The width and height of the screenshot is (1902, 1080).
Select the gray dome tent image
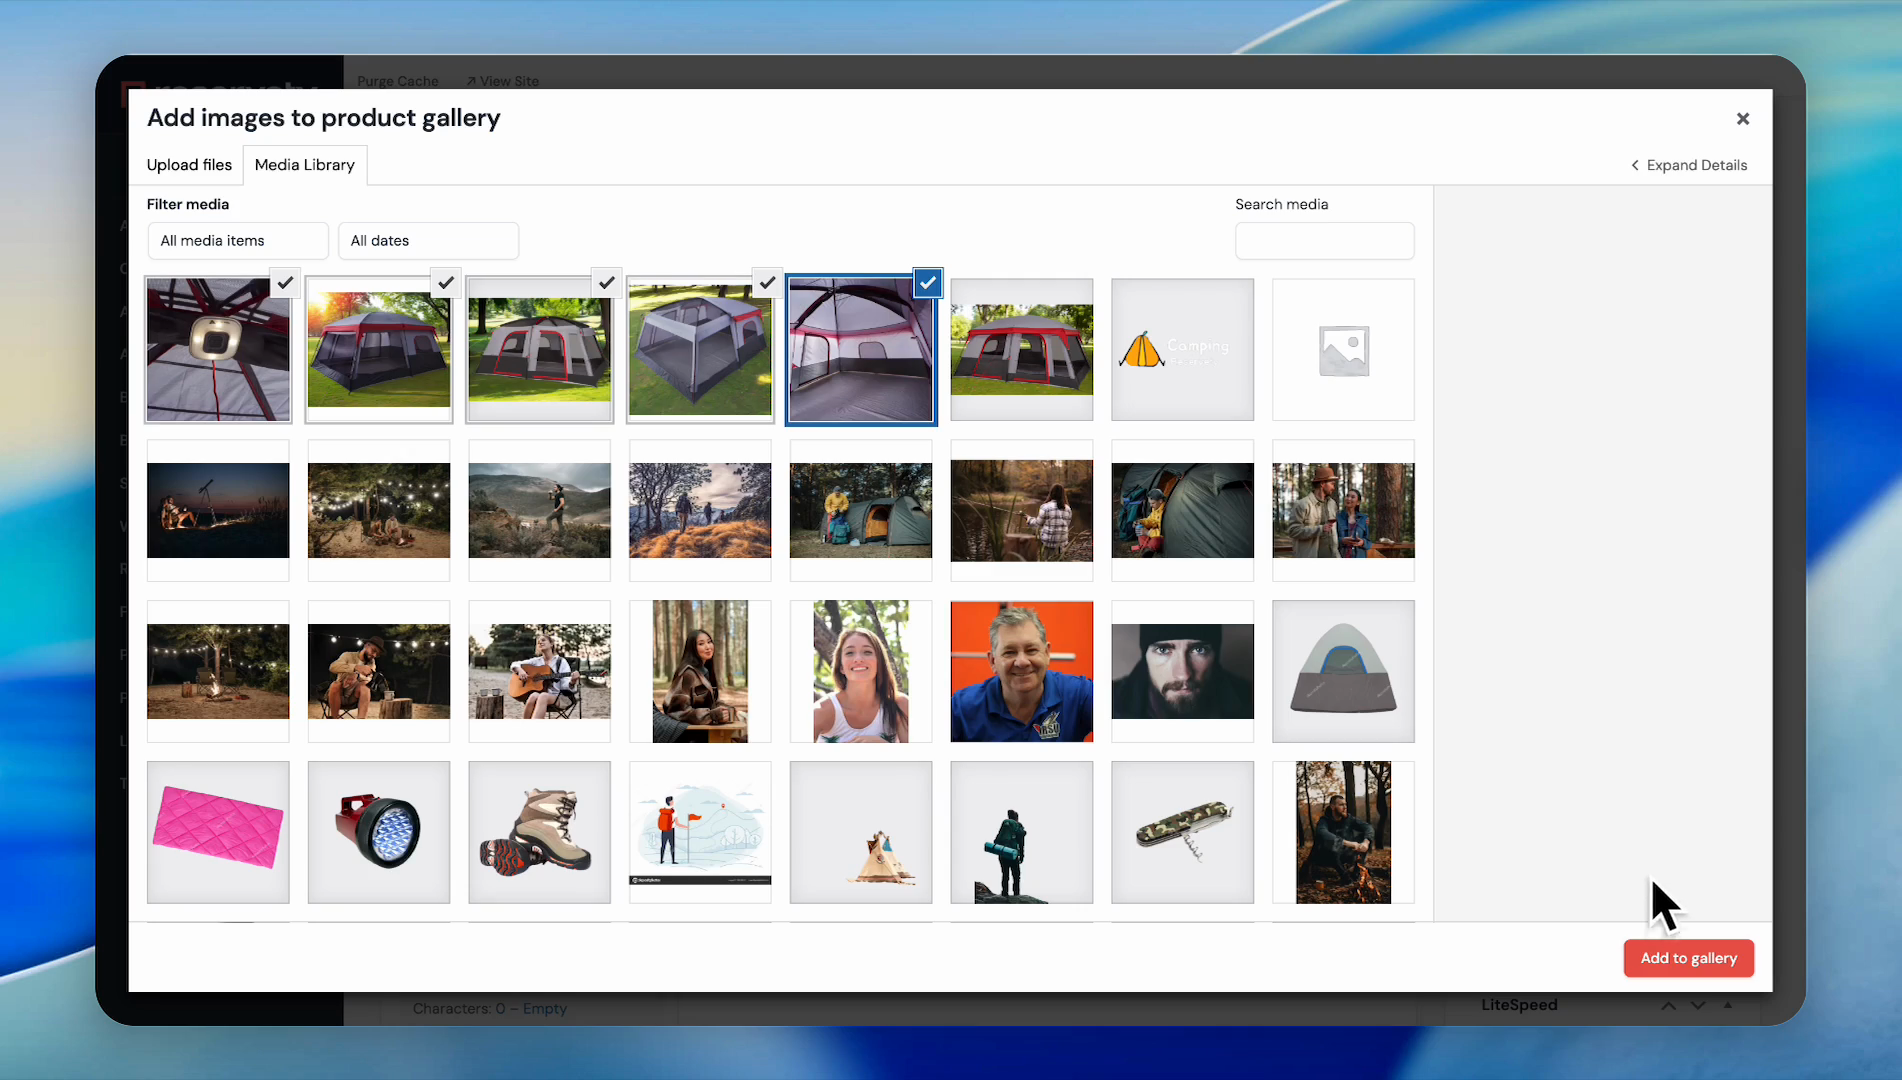(x=1343, y=671)
